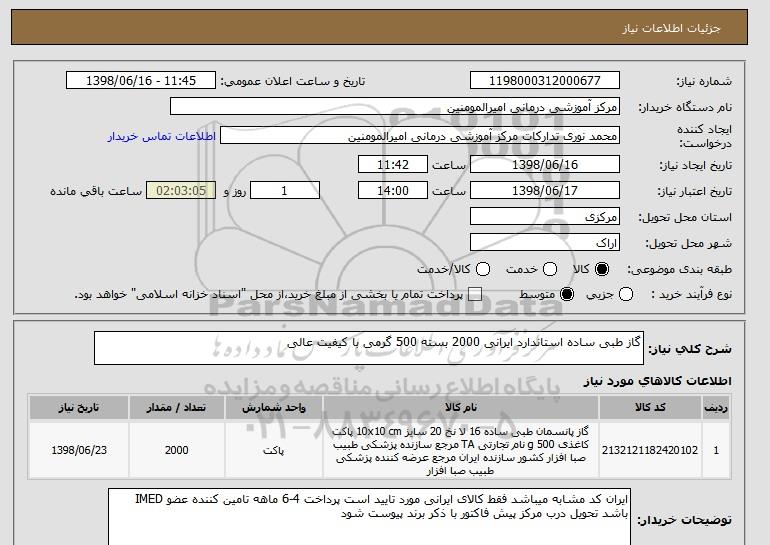Click the validity time field 14:00
Image resolution: width=770 pixels, height=545 pixels.
point(393,191)
